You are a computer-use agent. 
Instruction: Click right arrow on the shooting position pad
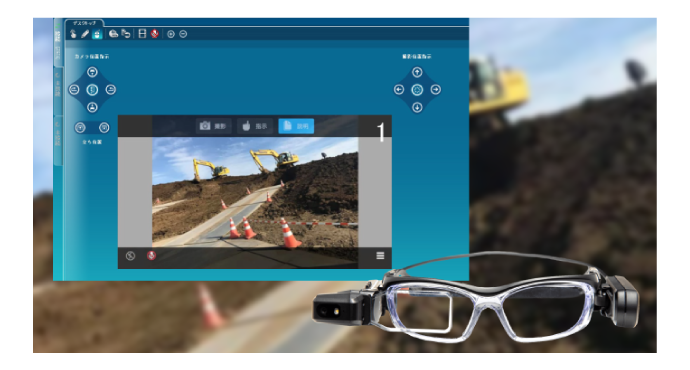click(436, 90)
